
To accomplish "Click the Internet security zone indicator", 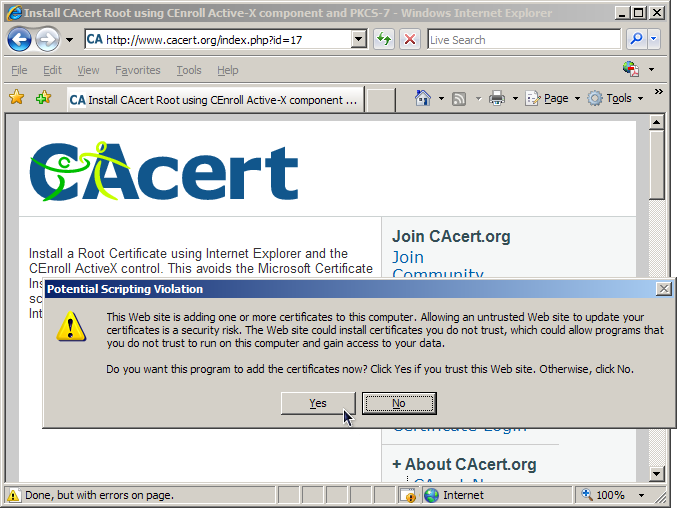I will click(x=497, y=495).
